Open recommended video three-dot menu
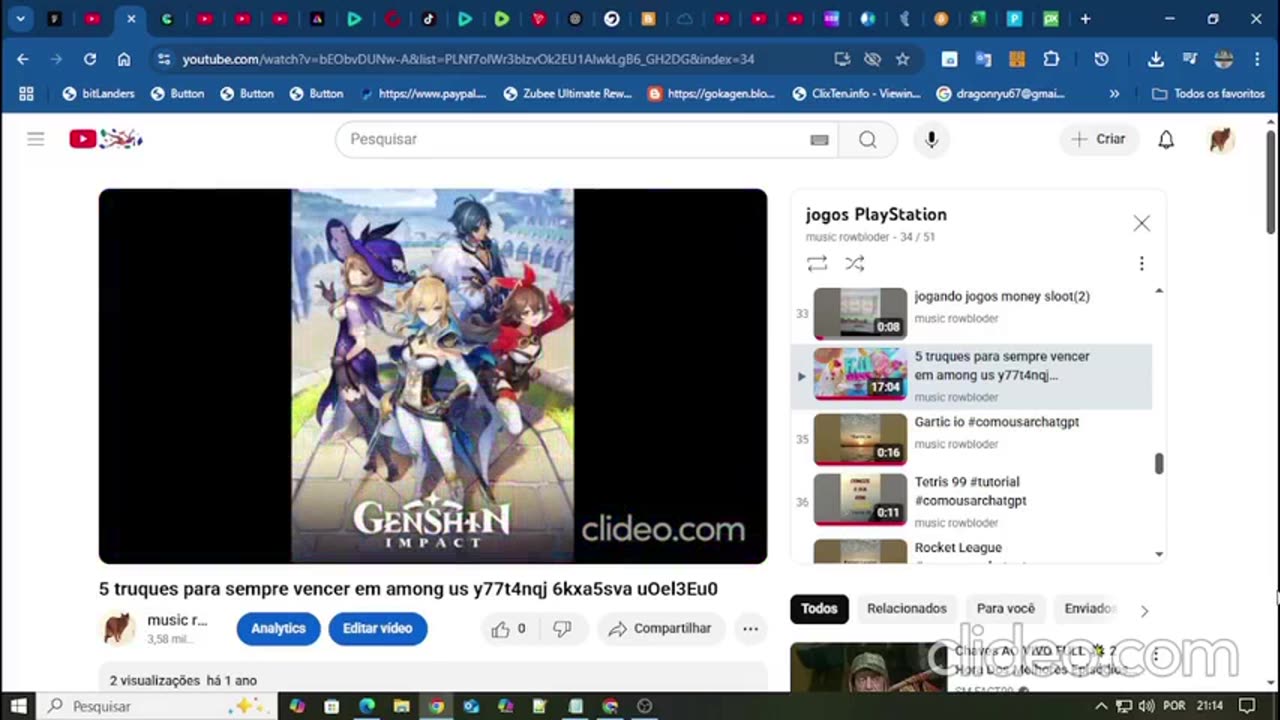 point(1156,656)
